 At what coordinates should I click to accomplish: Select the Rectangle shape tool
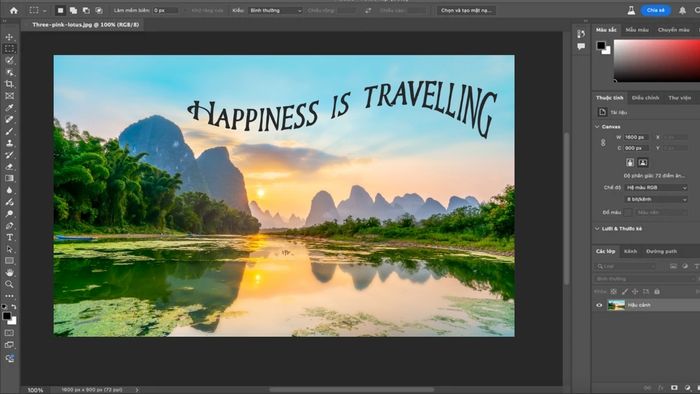[9, 261]
